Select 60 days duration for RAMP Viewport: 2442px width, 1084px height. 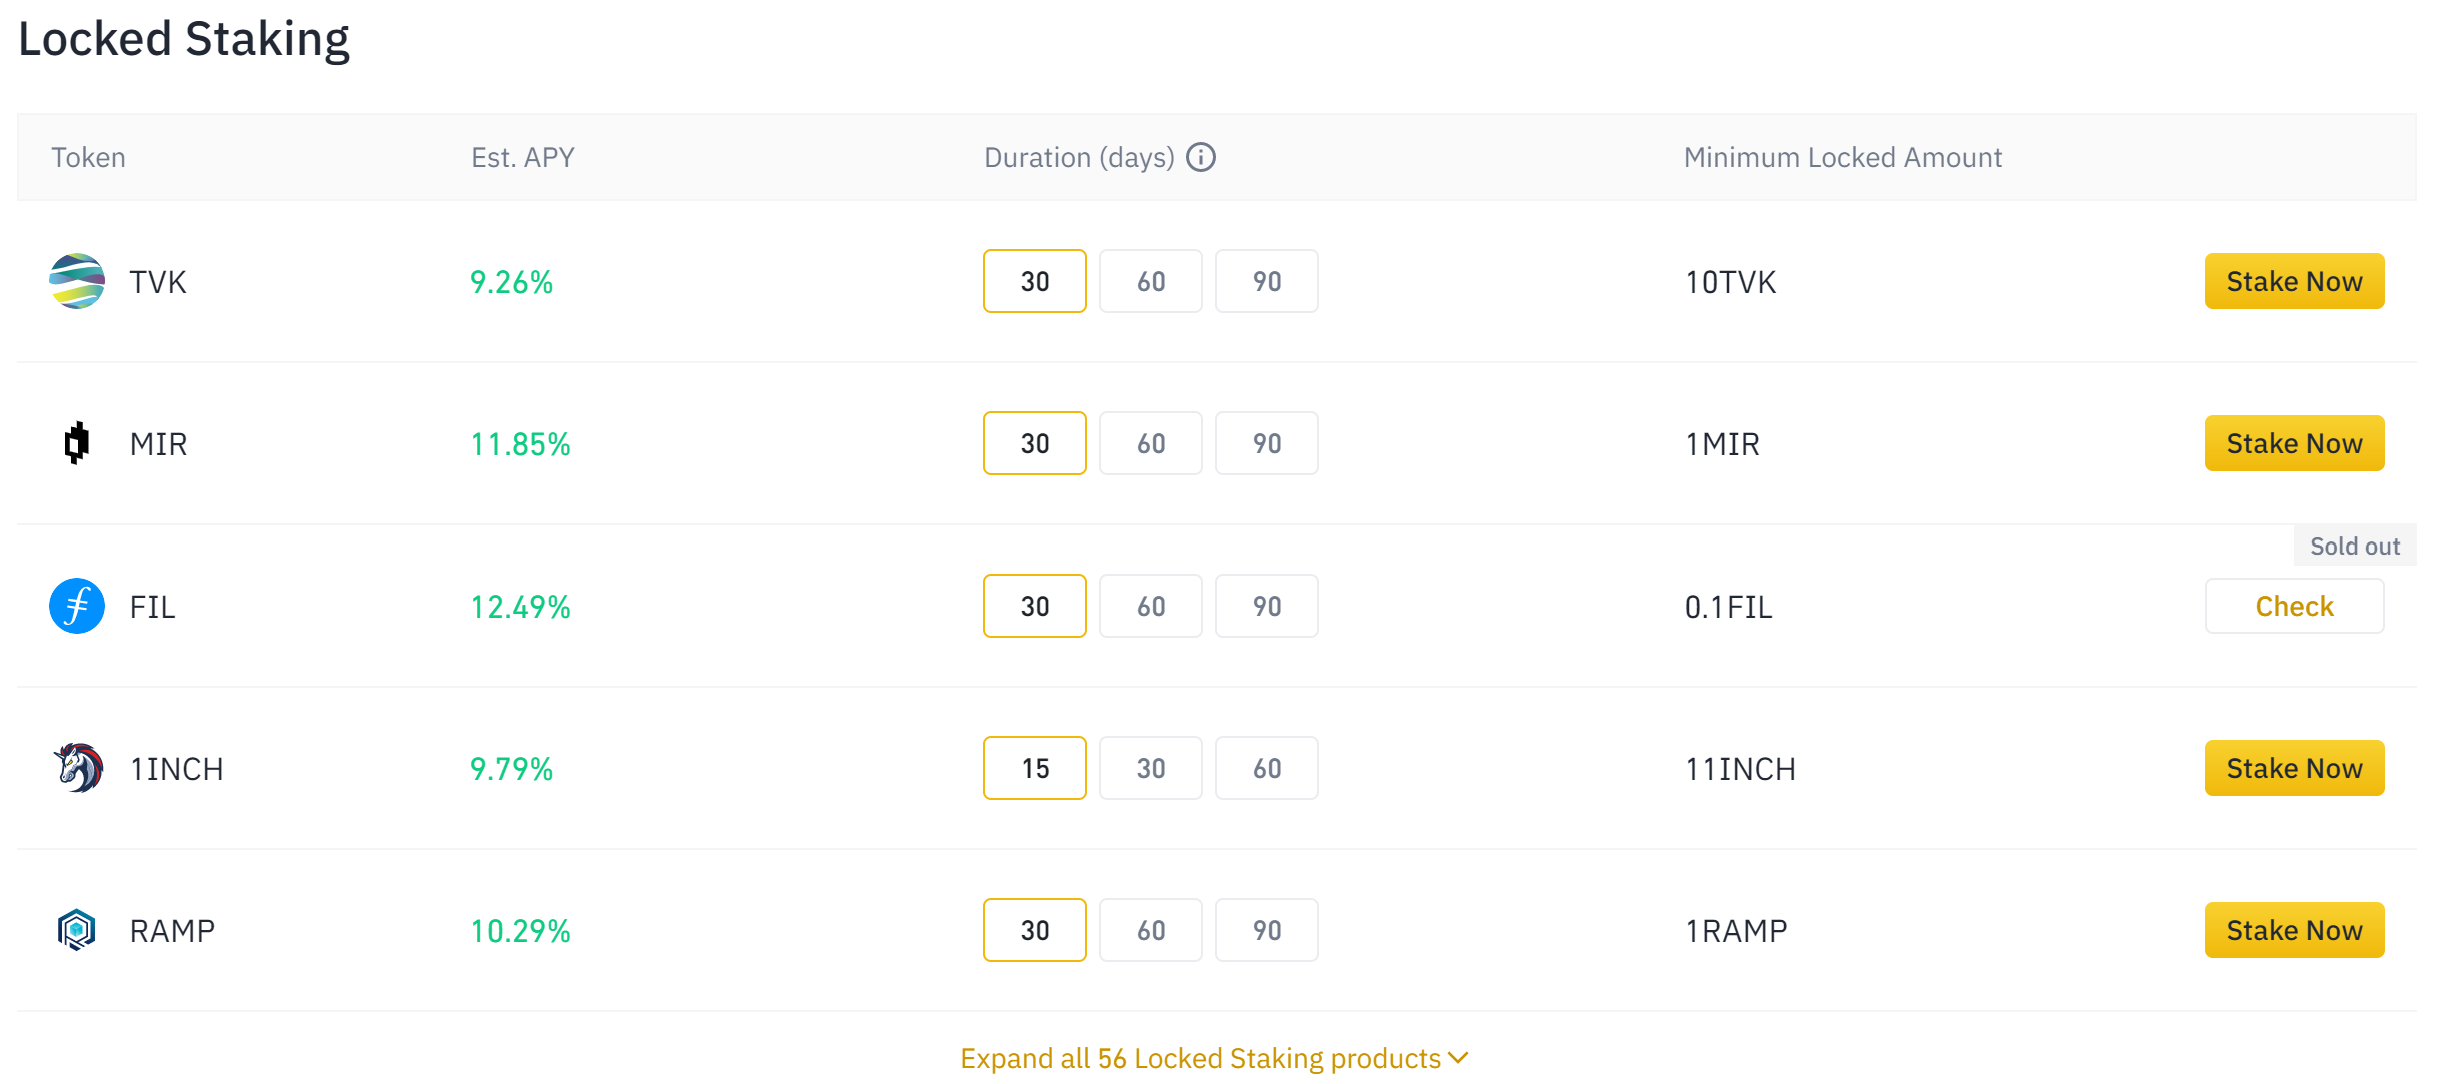1151,930
